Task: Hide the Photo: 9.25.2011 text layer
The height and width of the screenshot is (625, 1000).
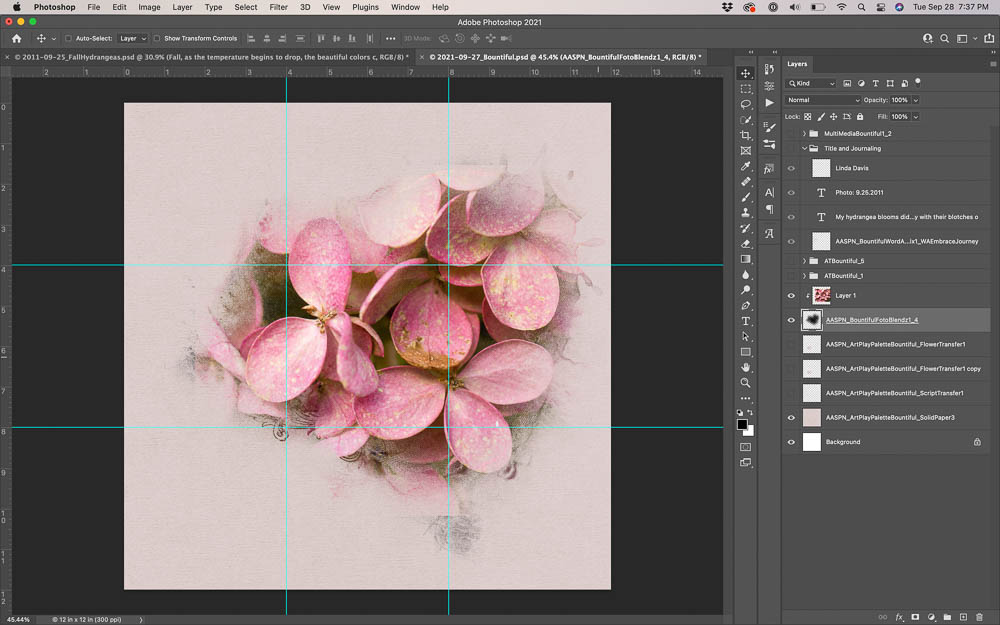Action: point(791,193)
